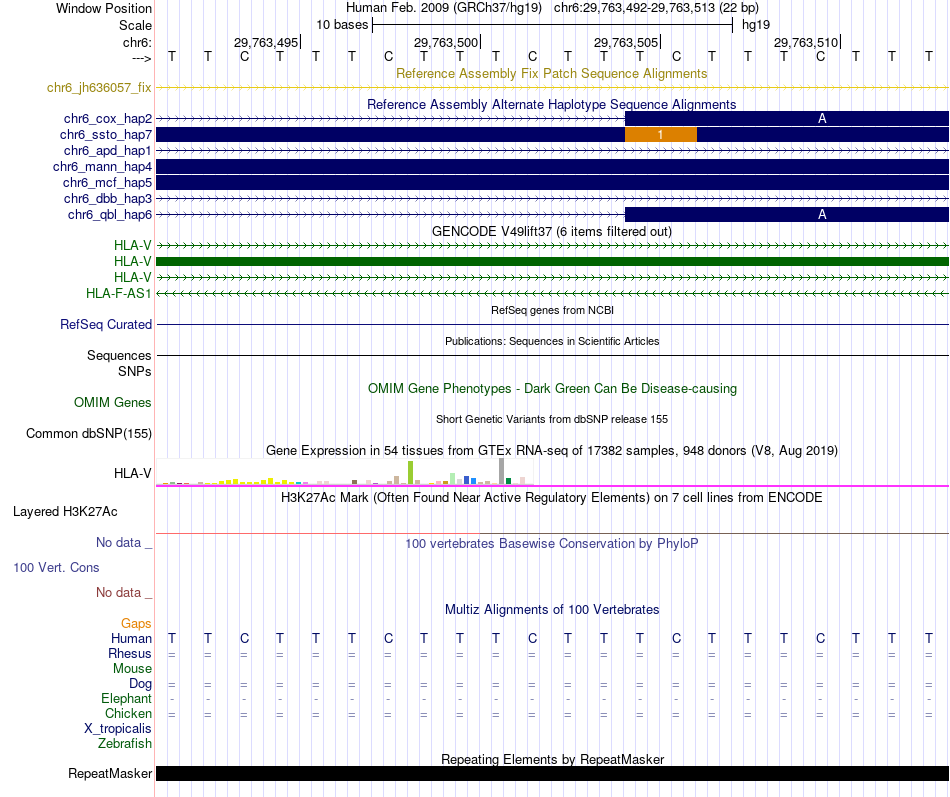Viewport: 950px width, 797px height.
Task: Click the 100 Vert. Cons label
Action: point(56,567)
